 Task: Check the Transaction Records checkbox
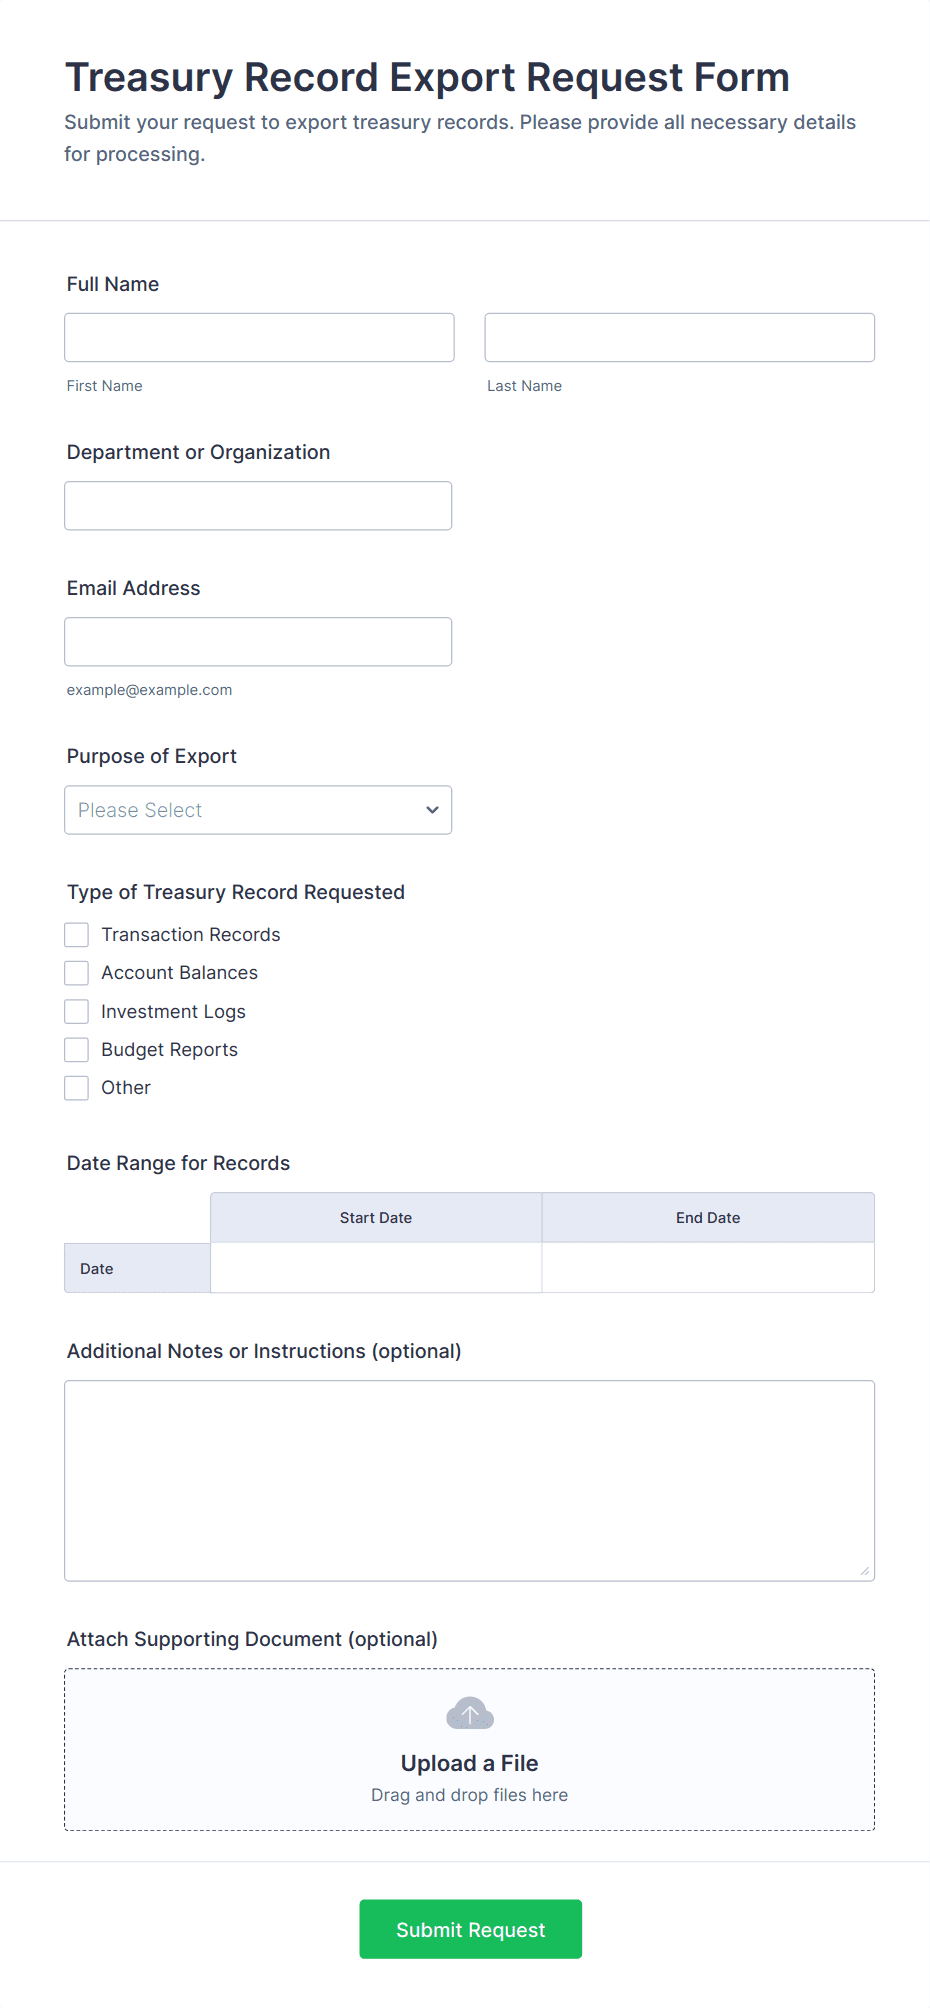point(77,935)
